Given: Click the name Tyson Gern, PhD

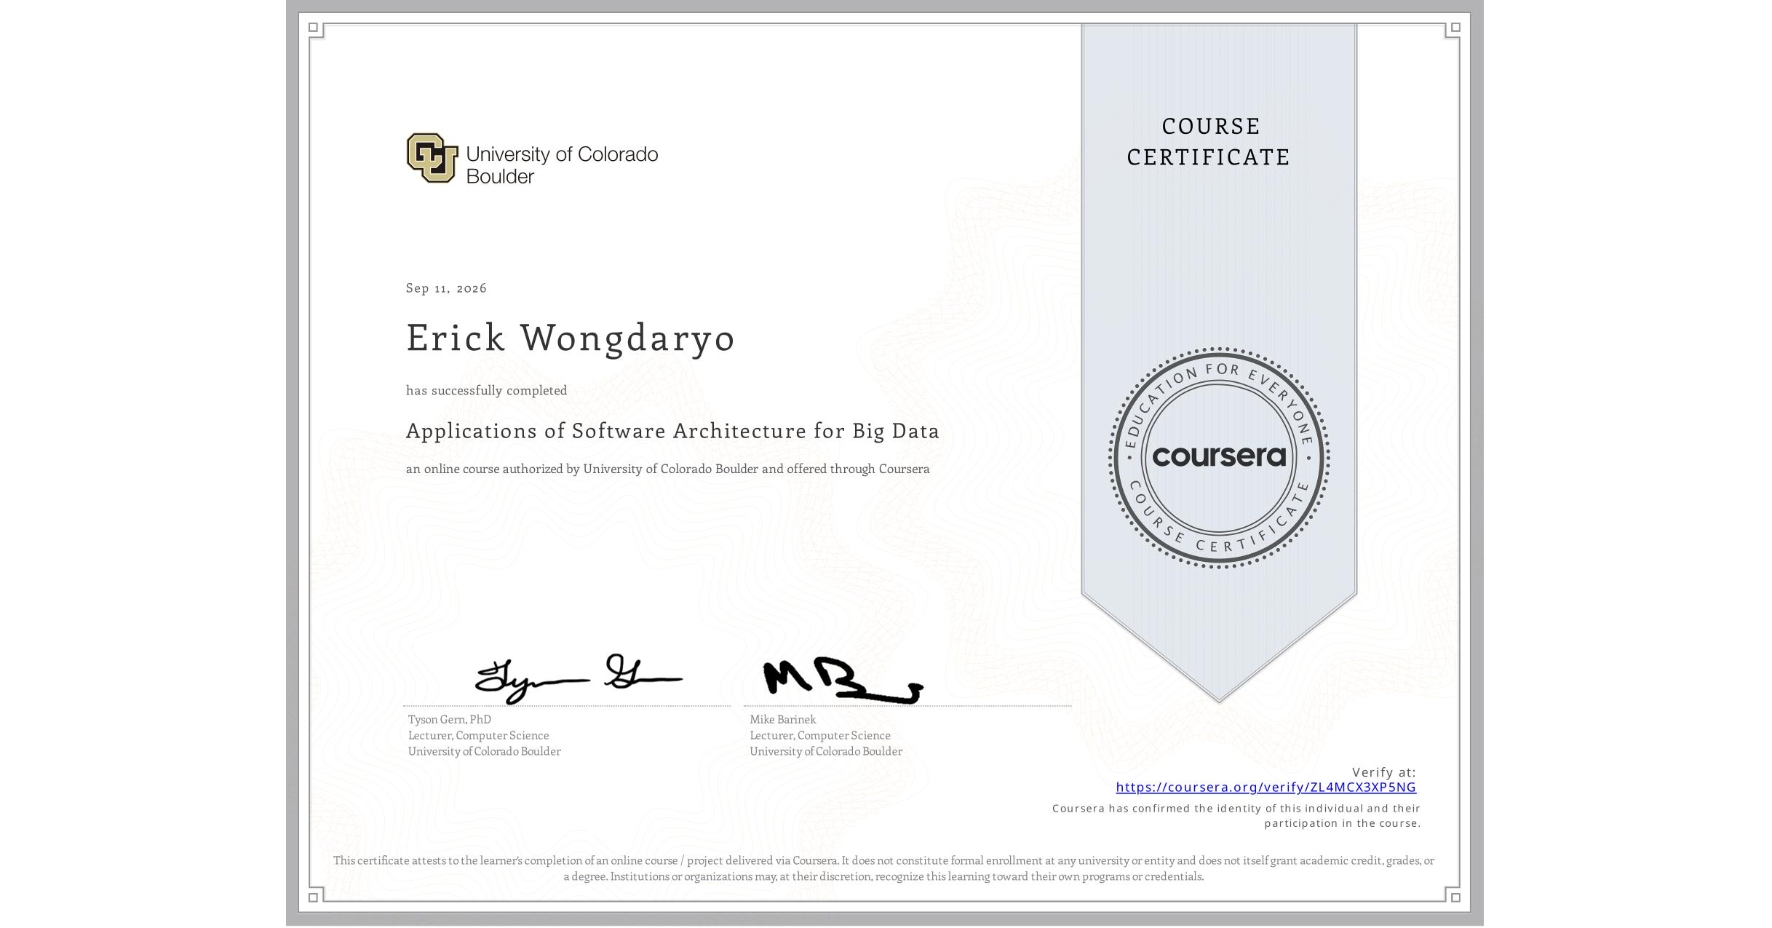Looking at the screenshot, I should click(x=449, y=719).
